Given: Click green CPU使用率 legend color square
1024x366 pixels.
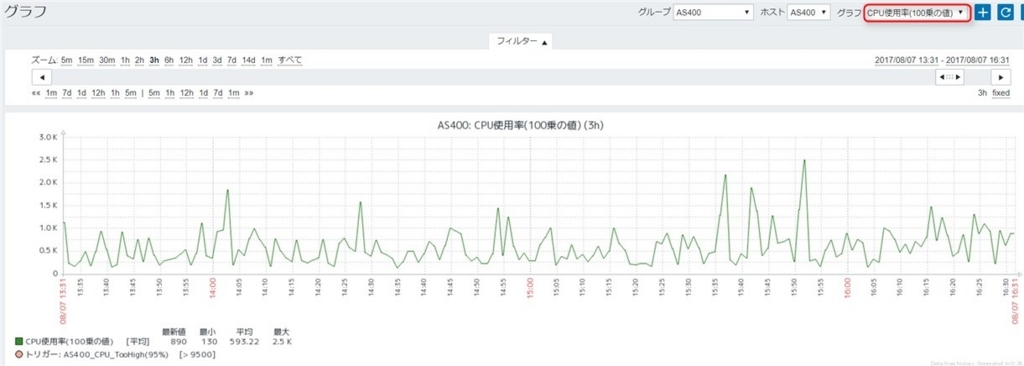Looking at the screenshot, I should [18, 341].
